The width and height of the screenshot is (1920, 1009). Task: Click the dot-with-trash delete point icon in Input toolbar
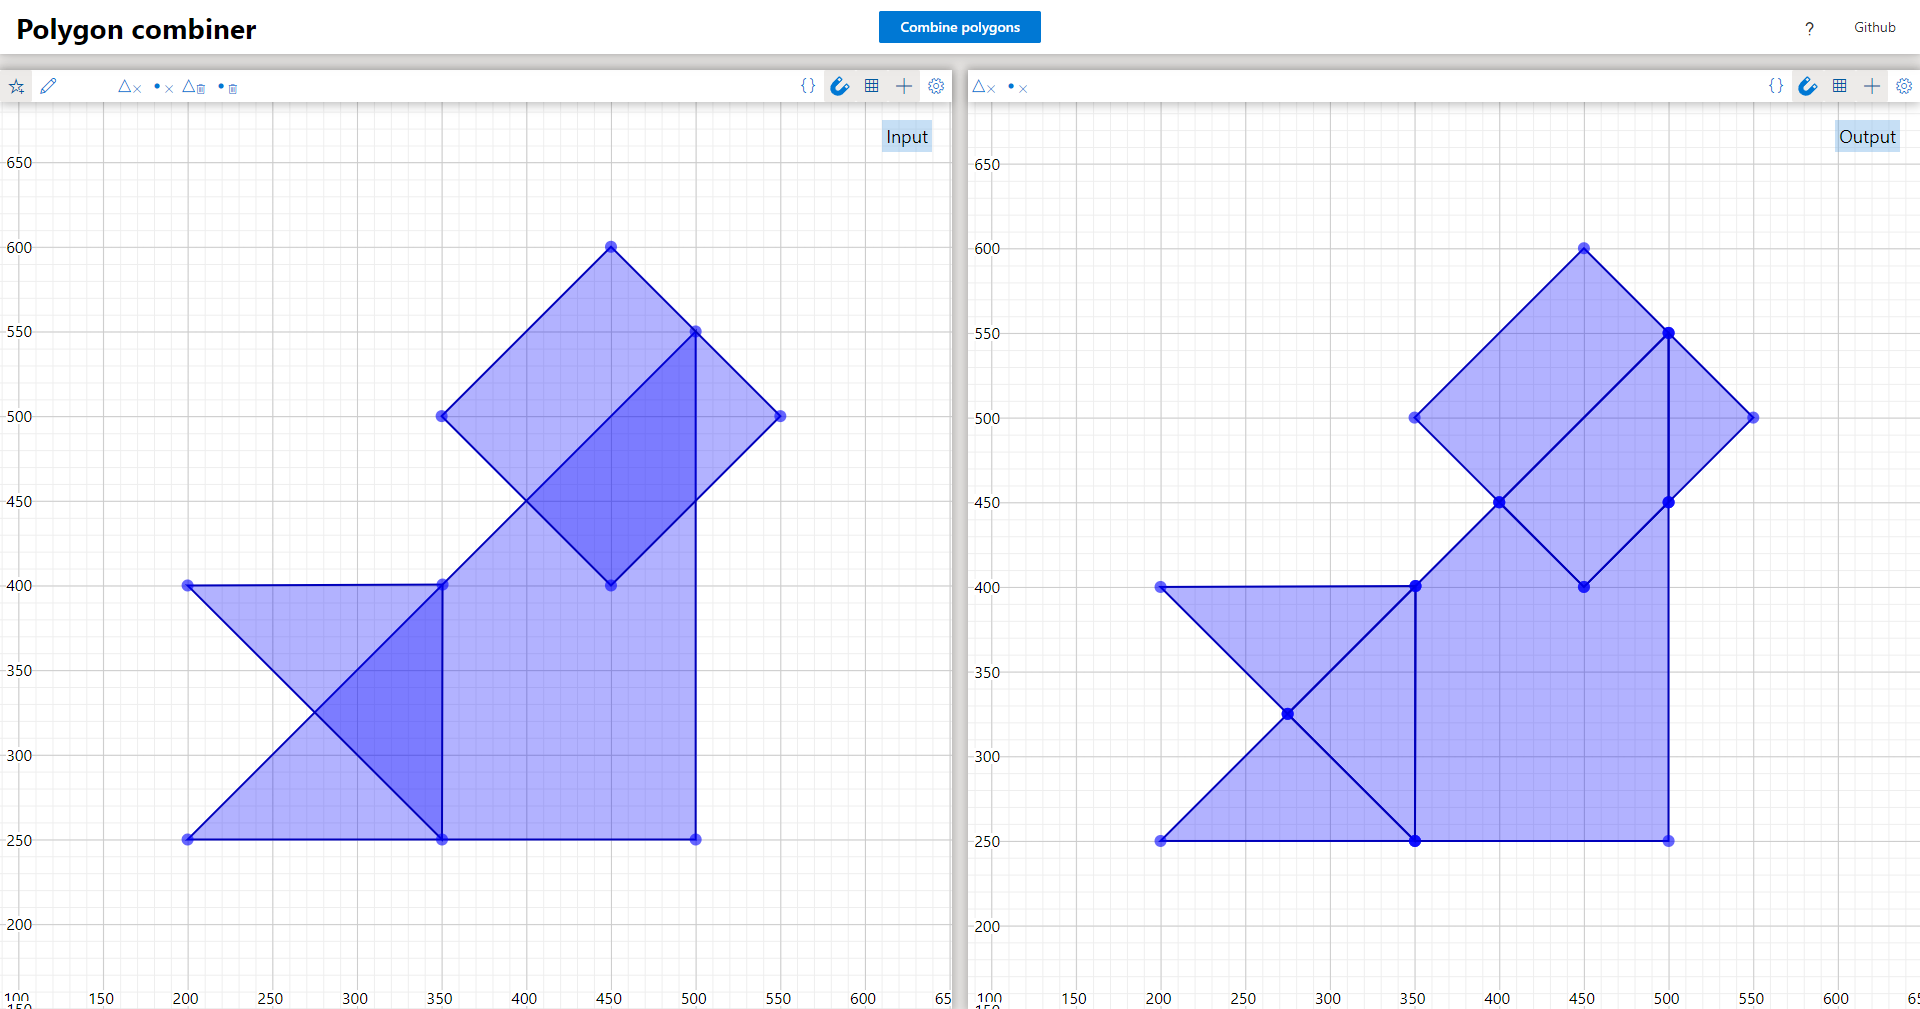pos(227,87)
